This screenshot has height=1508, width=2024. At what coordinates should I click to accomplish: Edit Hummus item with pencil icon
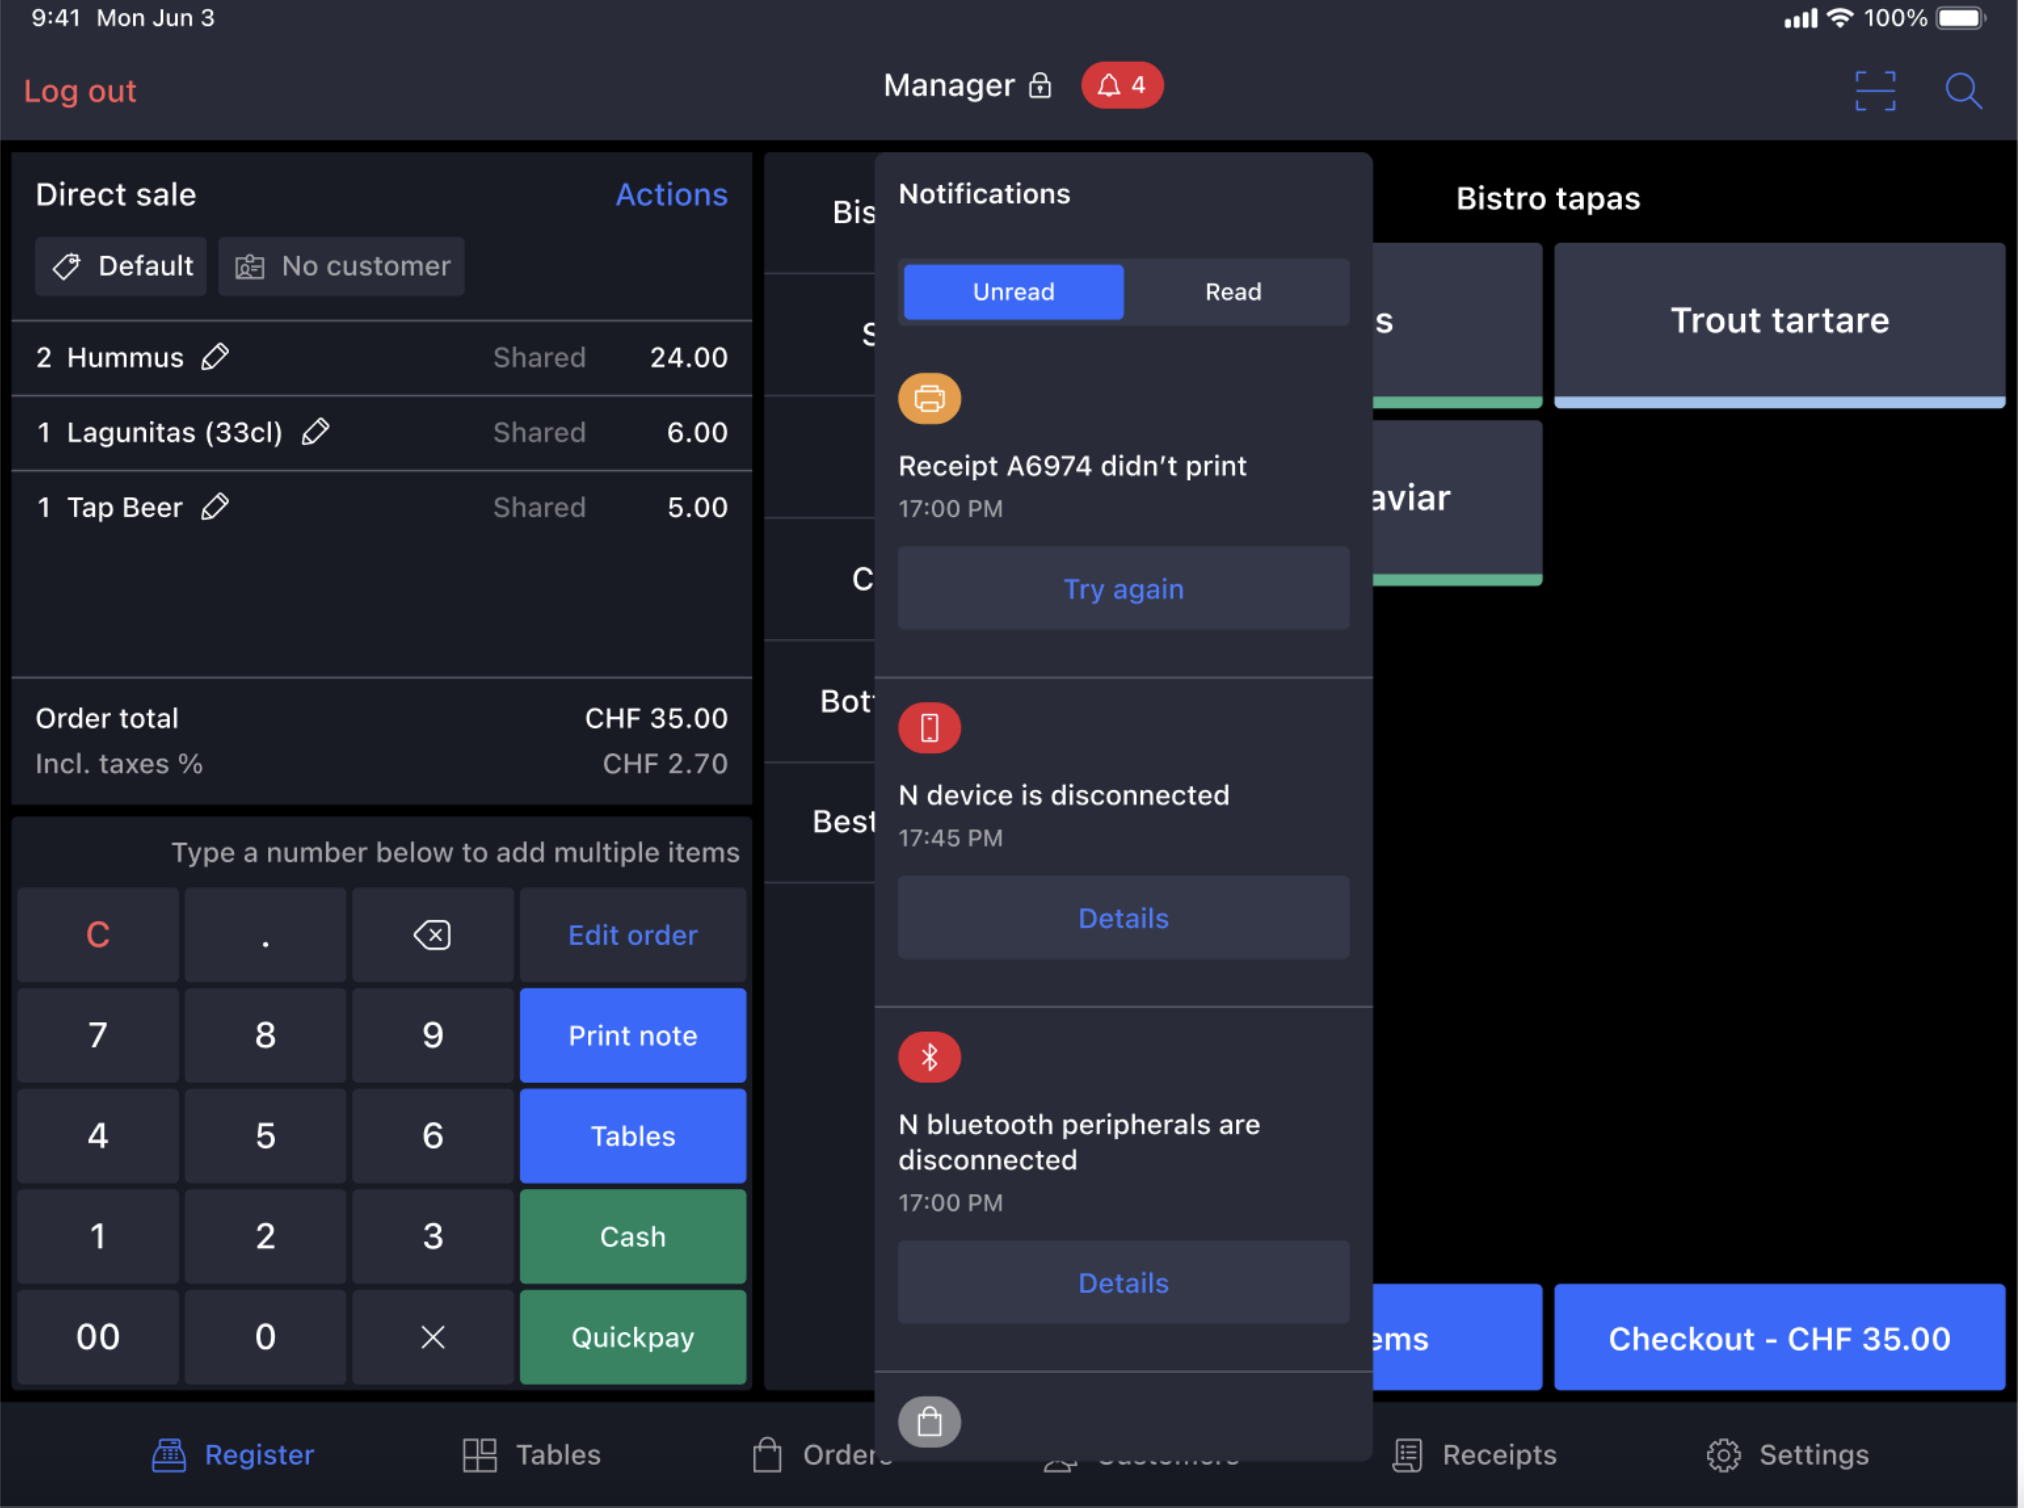(215, 357)
